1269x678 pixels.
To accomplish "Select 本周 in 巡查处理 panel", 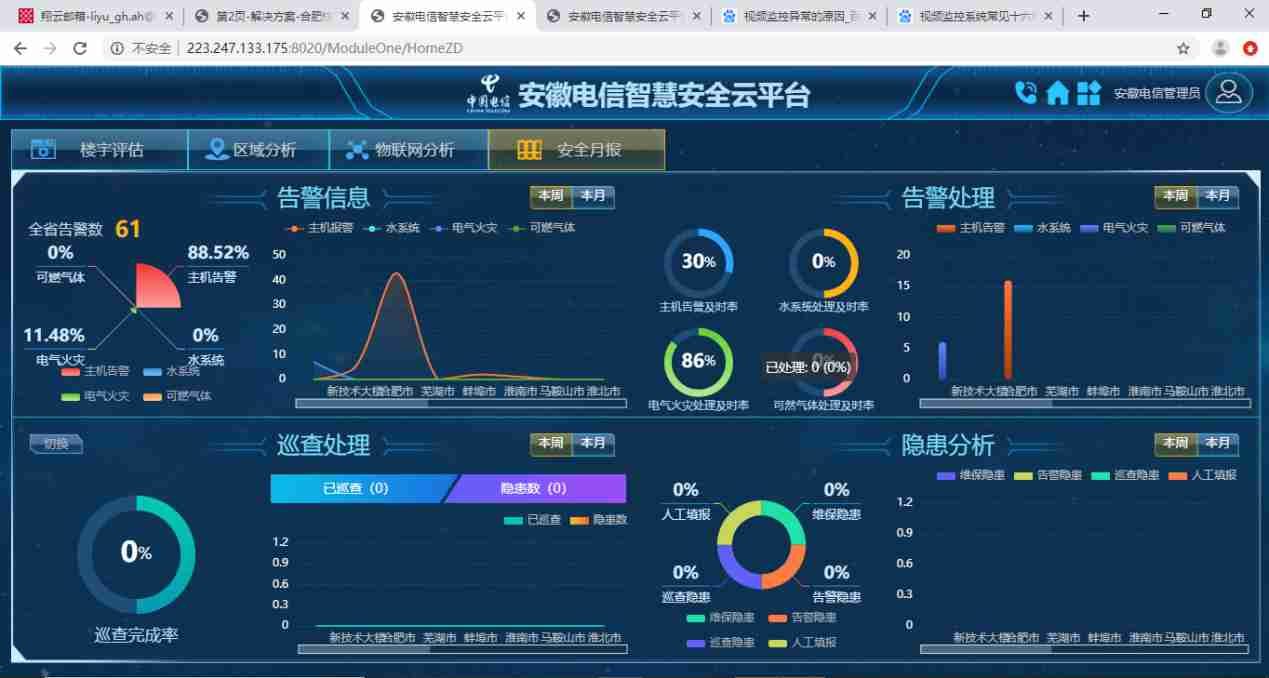I will pos(551,443).
